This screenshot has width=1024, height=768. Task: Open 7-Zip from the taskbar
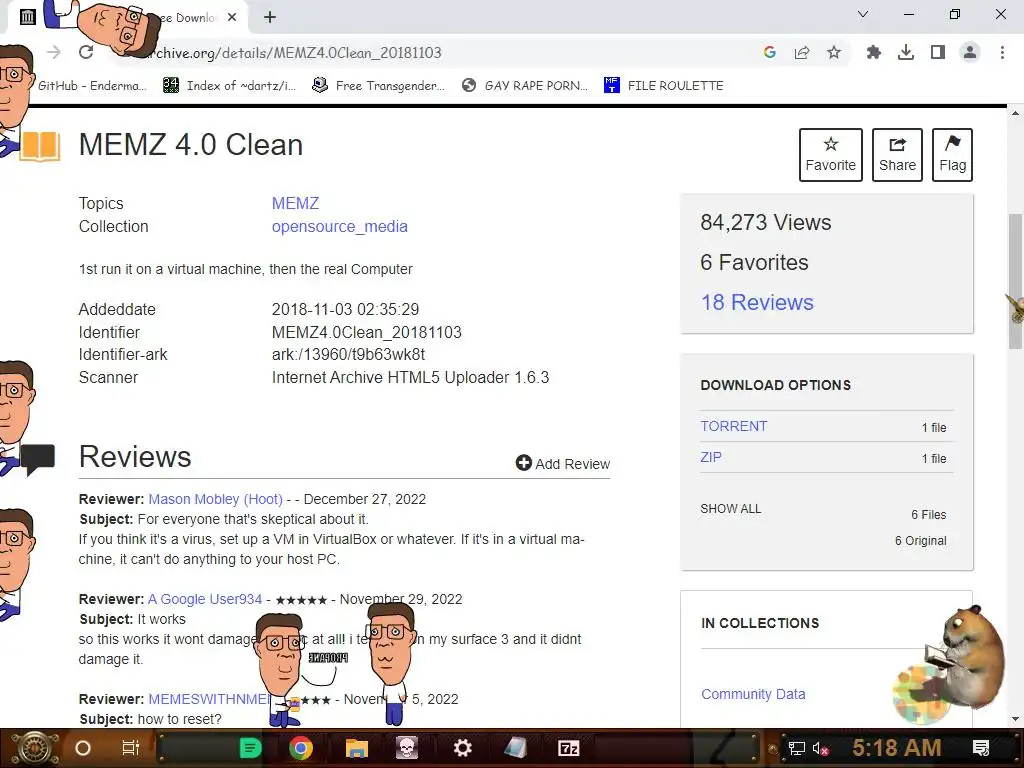pyautogui.click(x=569, y=748)
